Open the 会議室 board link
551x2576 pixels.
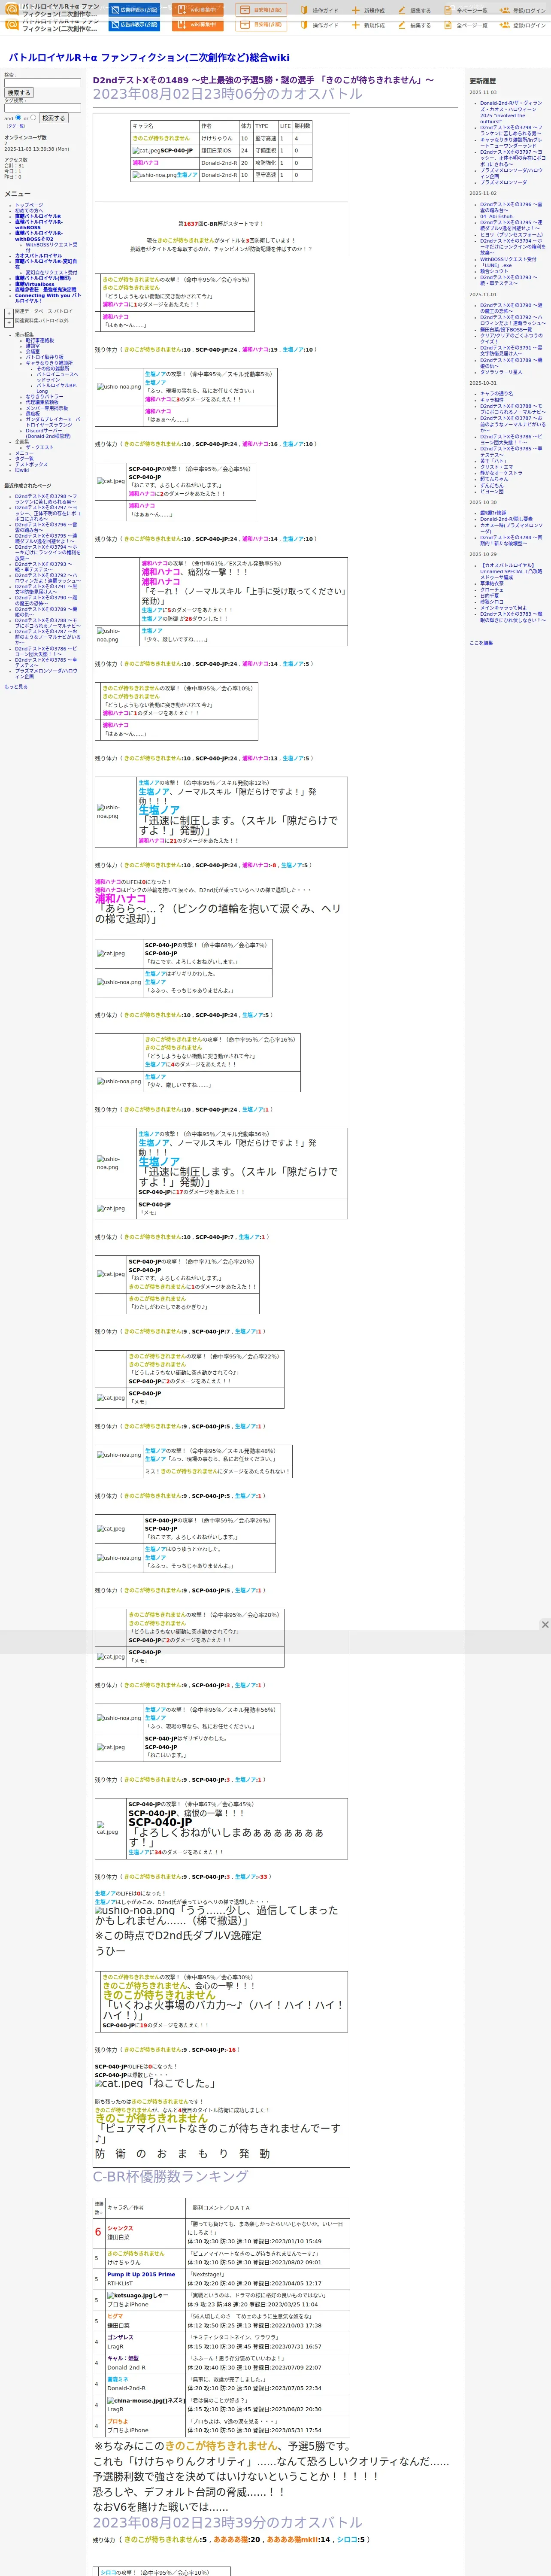pos(33,352)
